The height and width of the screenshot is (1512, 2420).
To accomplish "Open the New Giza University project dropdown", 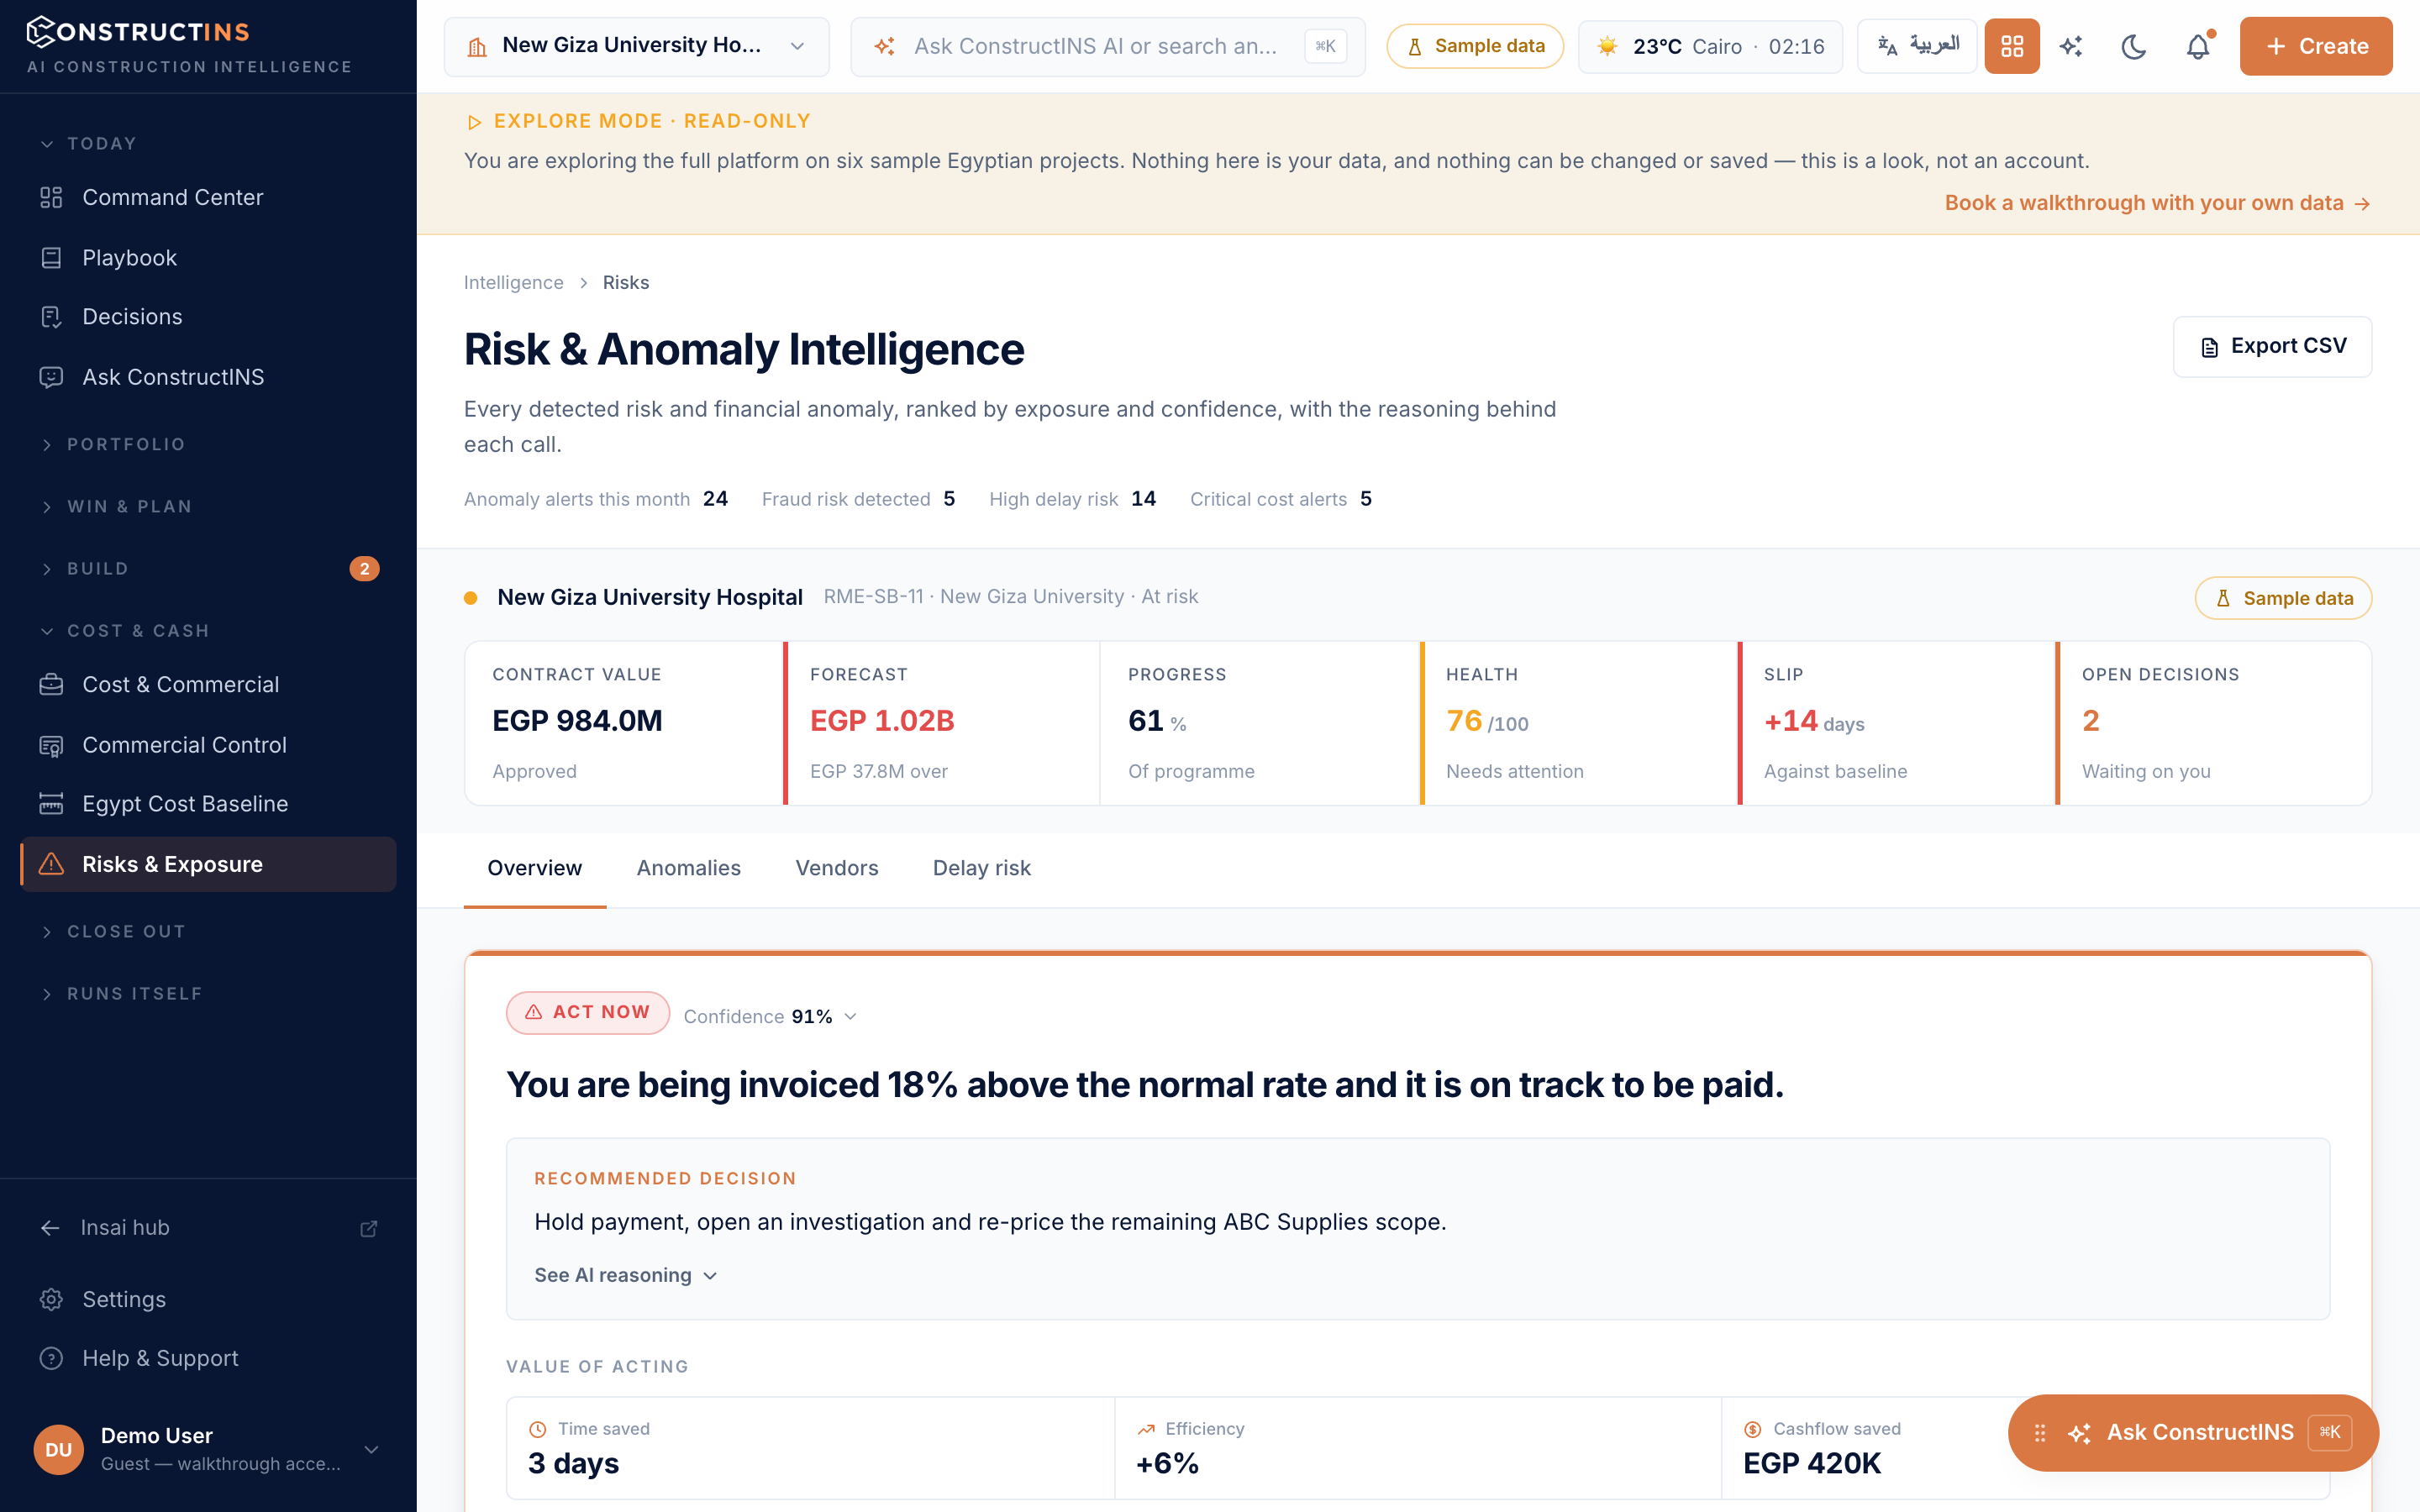I will (x=637, y=46).
